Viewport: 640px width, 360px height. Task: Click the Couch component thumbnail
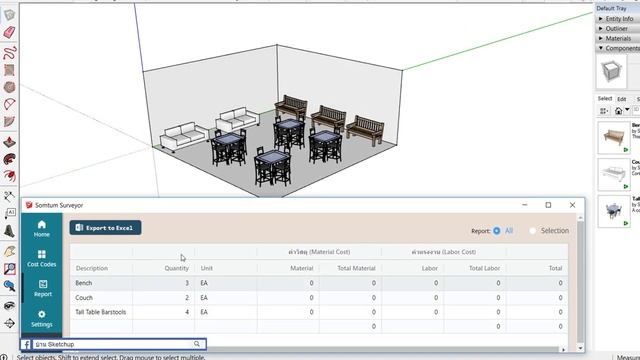coord(614,174)
